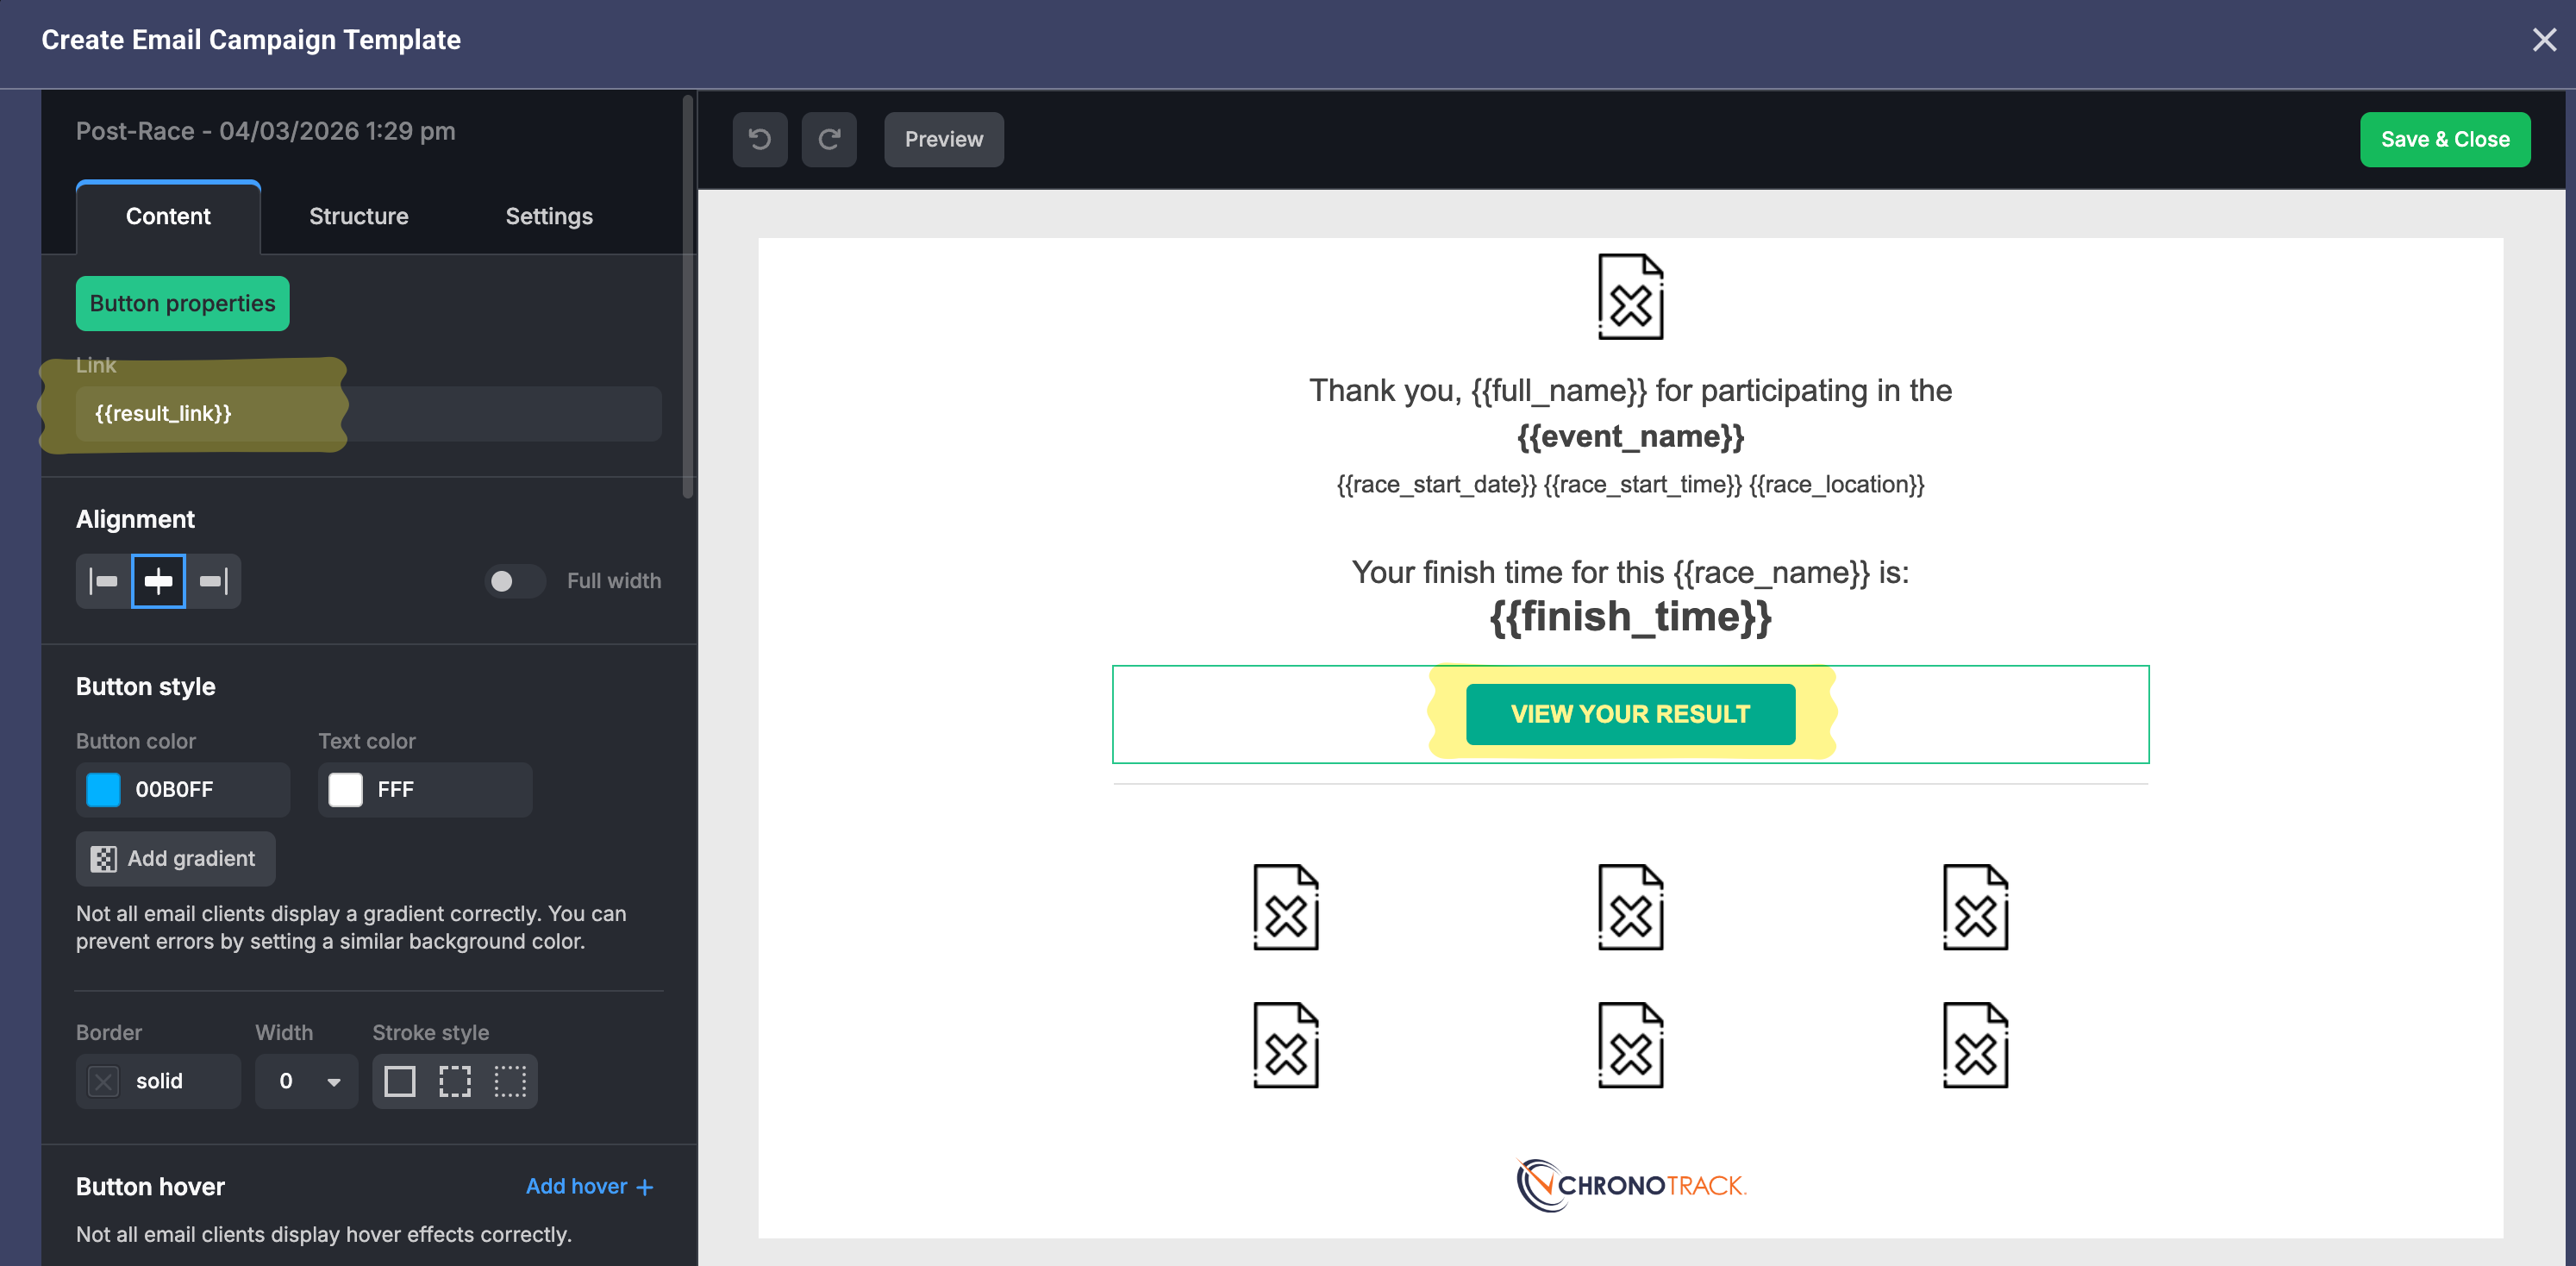Select center alignment icon

point(158,581)
